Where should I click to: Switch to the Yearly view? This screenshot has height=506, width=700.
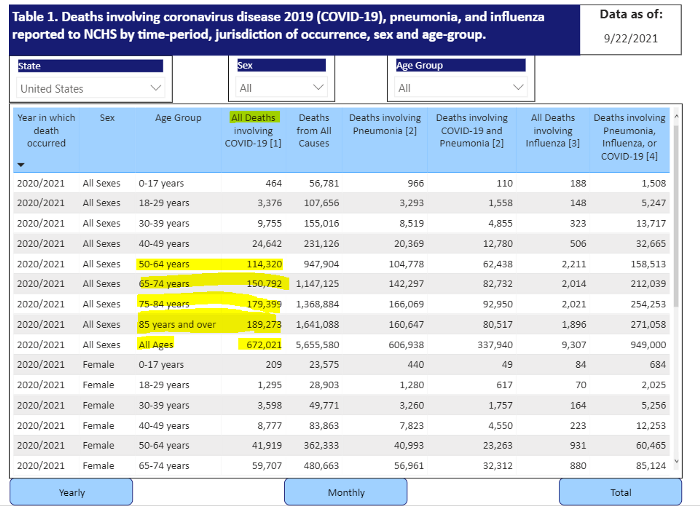71,492
